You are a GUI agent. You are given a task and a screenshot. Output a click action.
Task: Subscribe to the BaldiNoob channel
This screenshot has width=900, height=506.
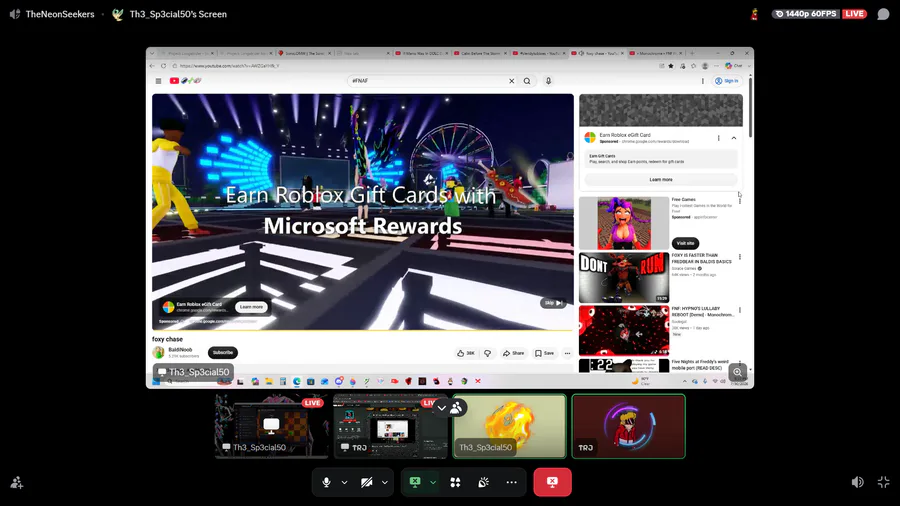coord(223,352)
